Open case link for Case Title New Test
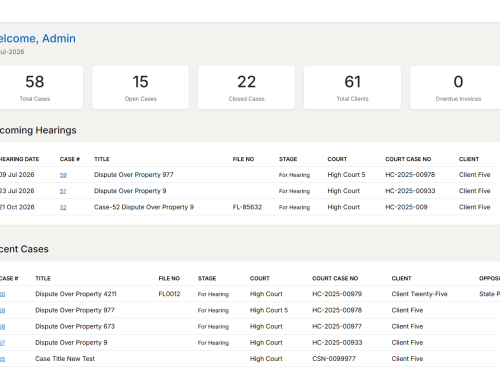 tap(2, 359)
